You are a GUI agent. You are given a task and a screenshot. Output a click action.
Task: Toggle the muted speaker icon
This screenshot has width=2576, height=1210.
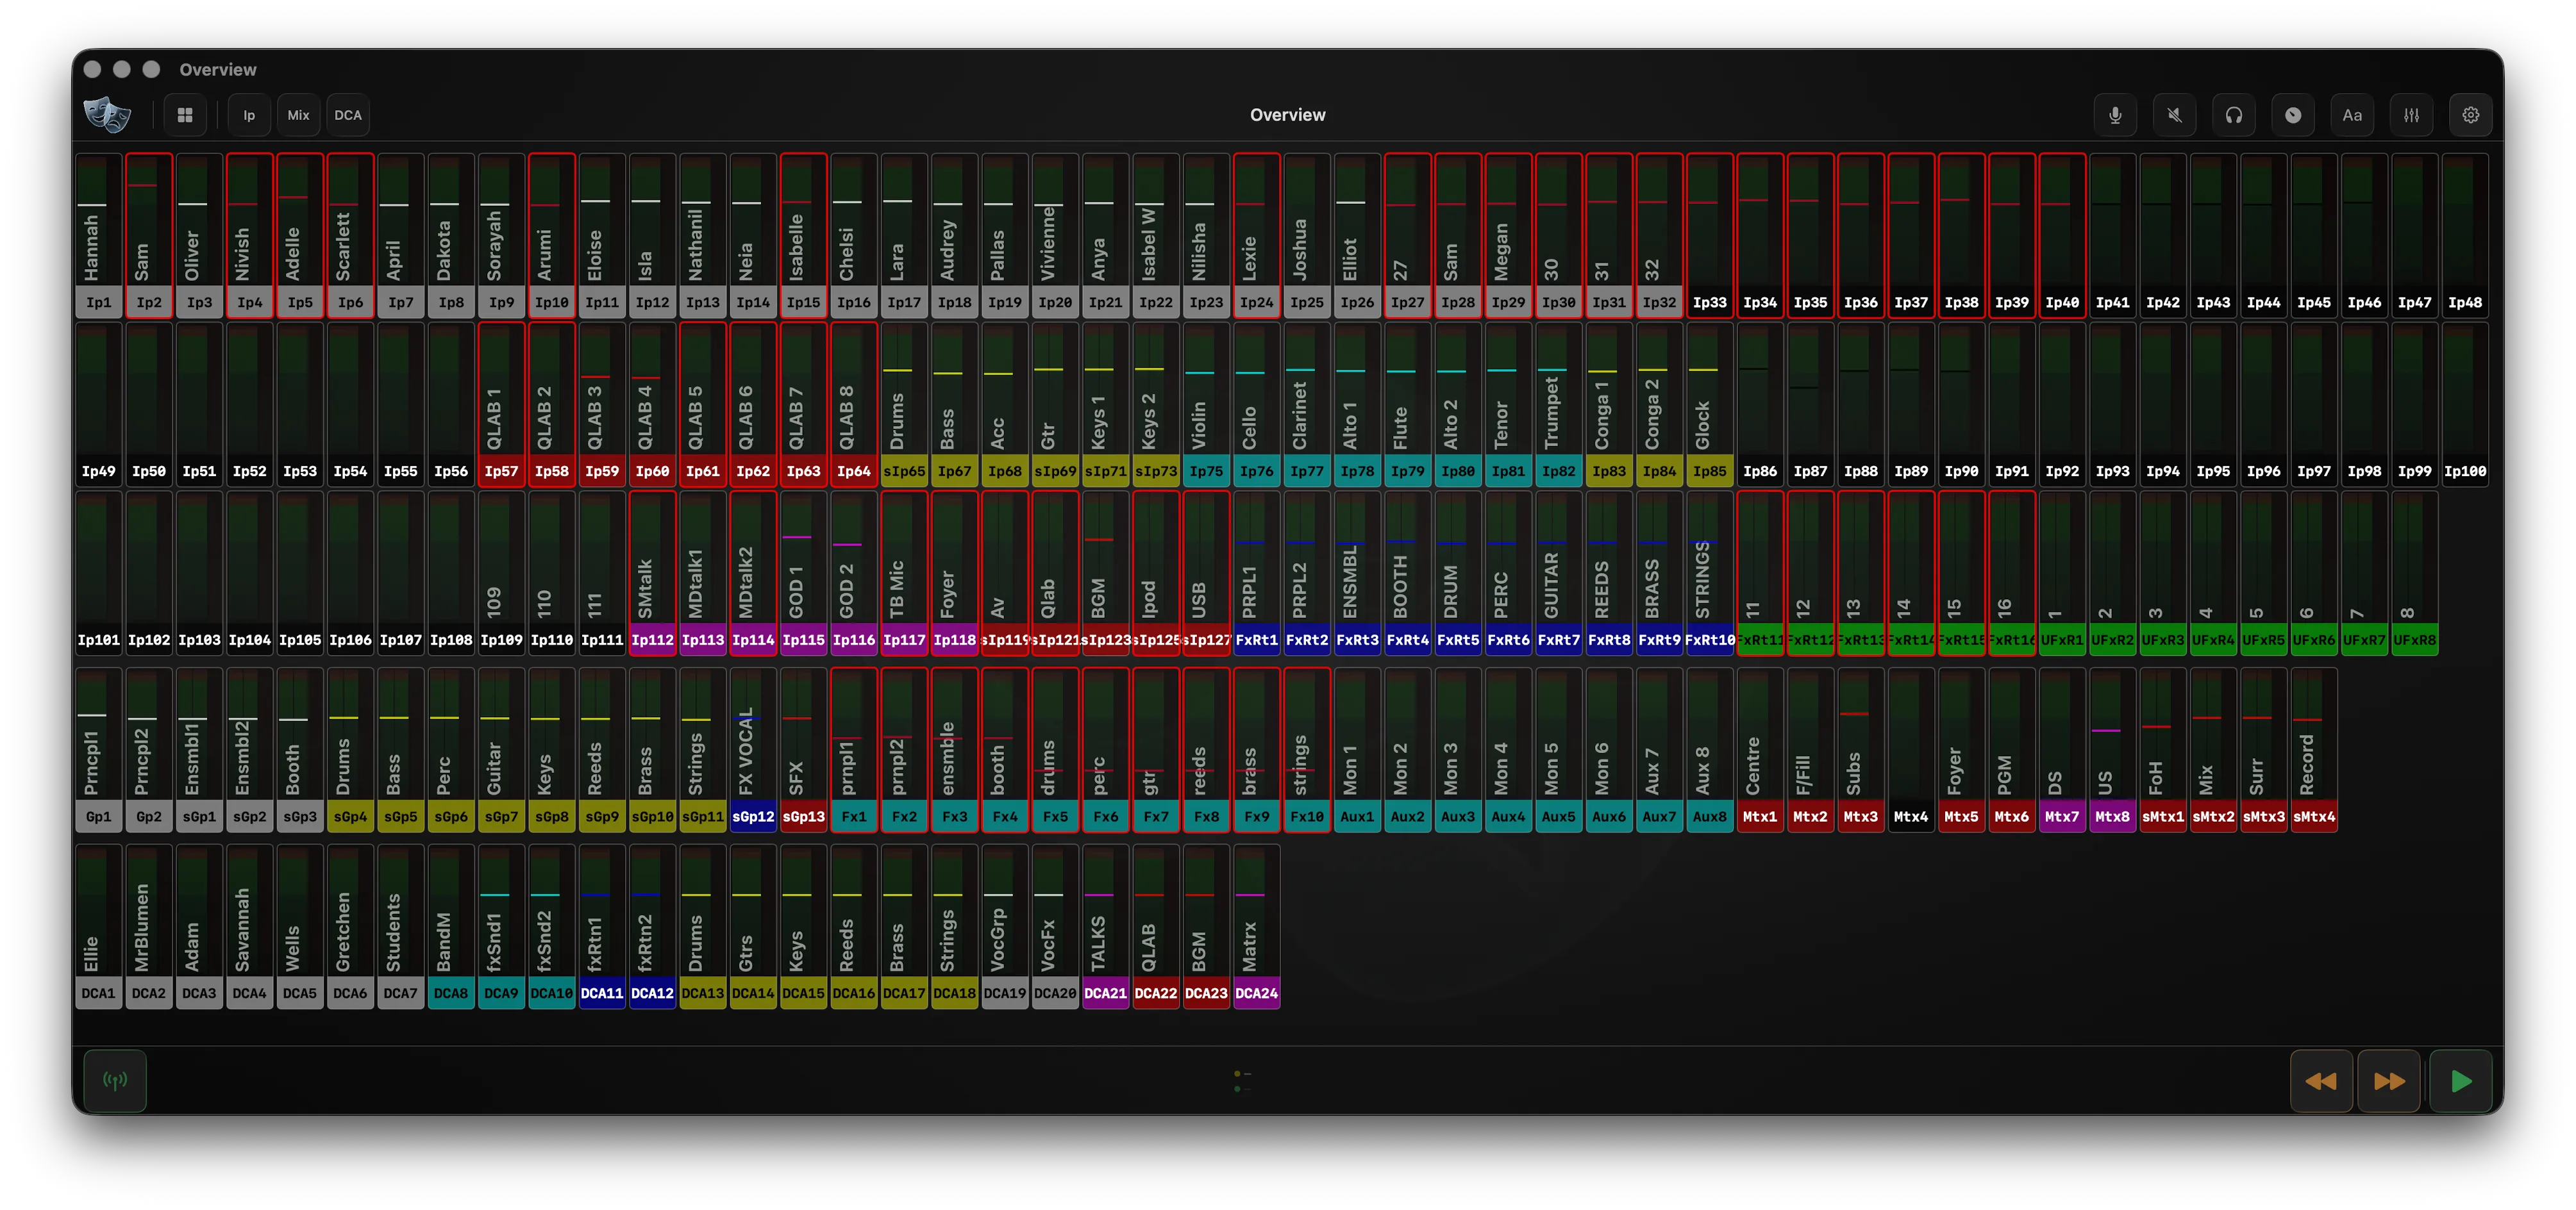(x=2174, y=115)
